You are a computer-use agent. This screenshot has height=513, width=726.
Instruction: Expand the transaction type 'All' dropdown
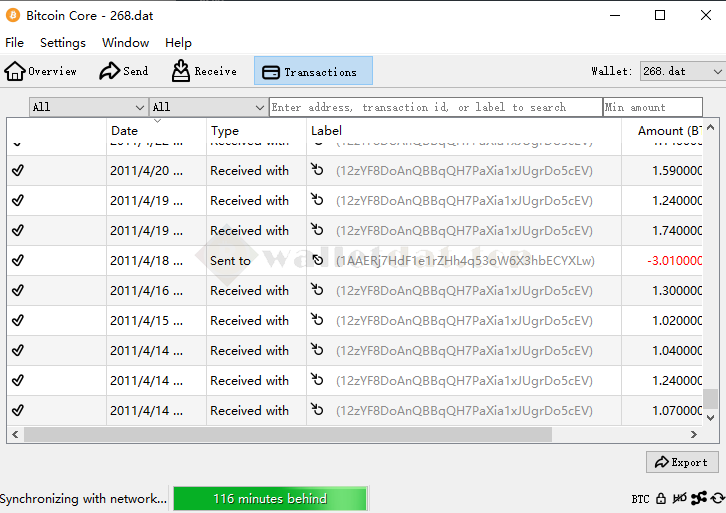208,107
